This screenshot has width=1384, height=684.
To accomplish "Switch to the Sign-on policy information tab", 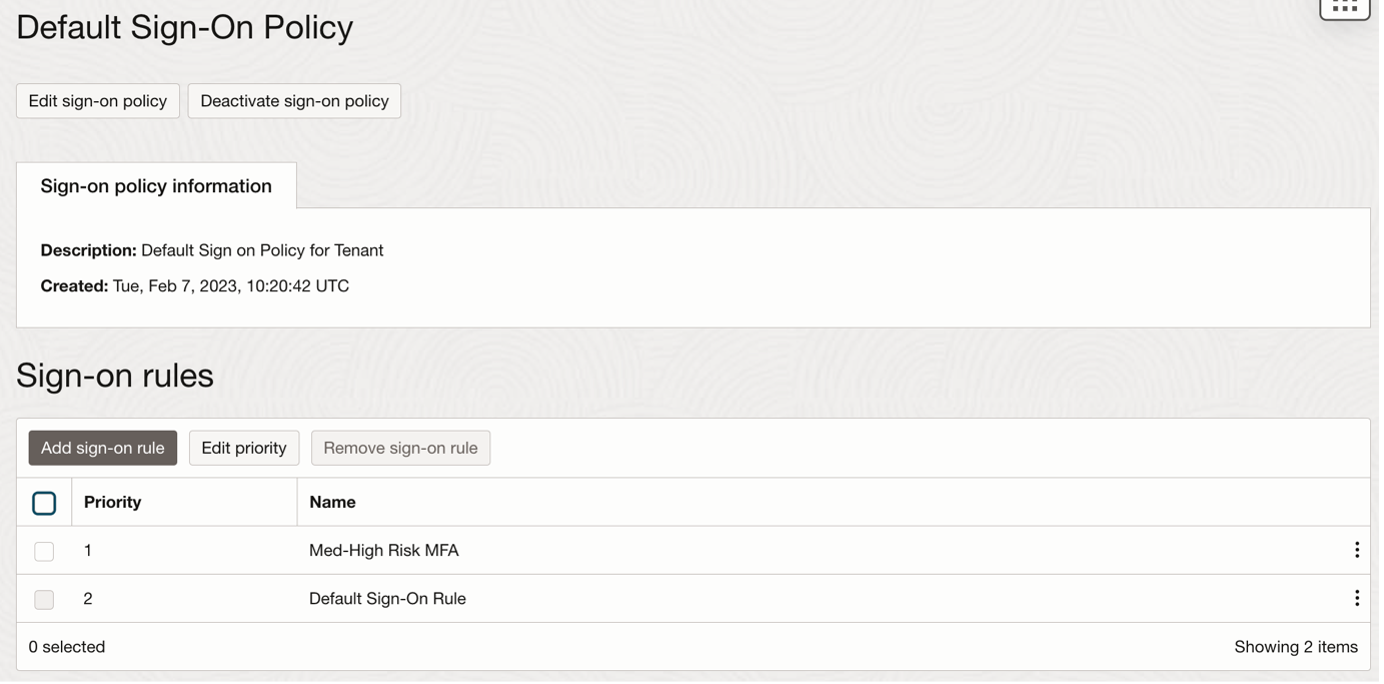I will click(x=154, y=185).
